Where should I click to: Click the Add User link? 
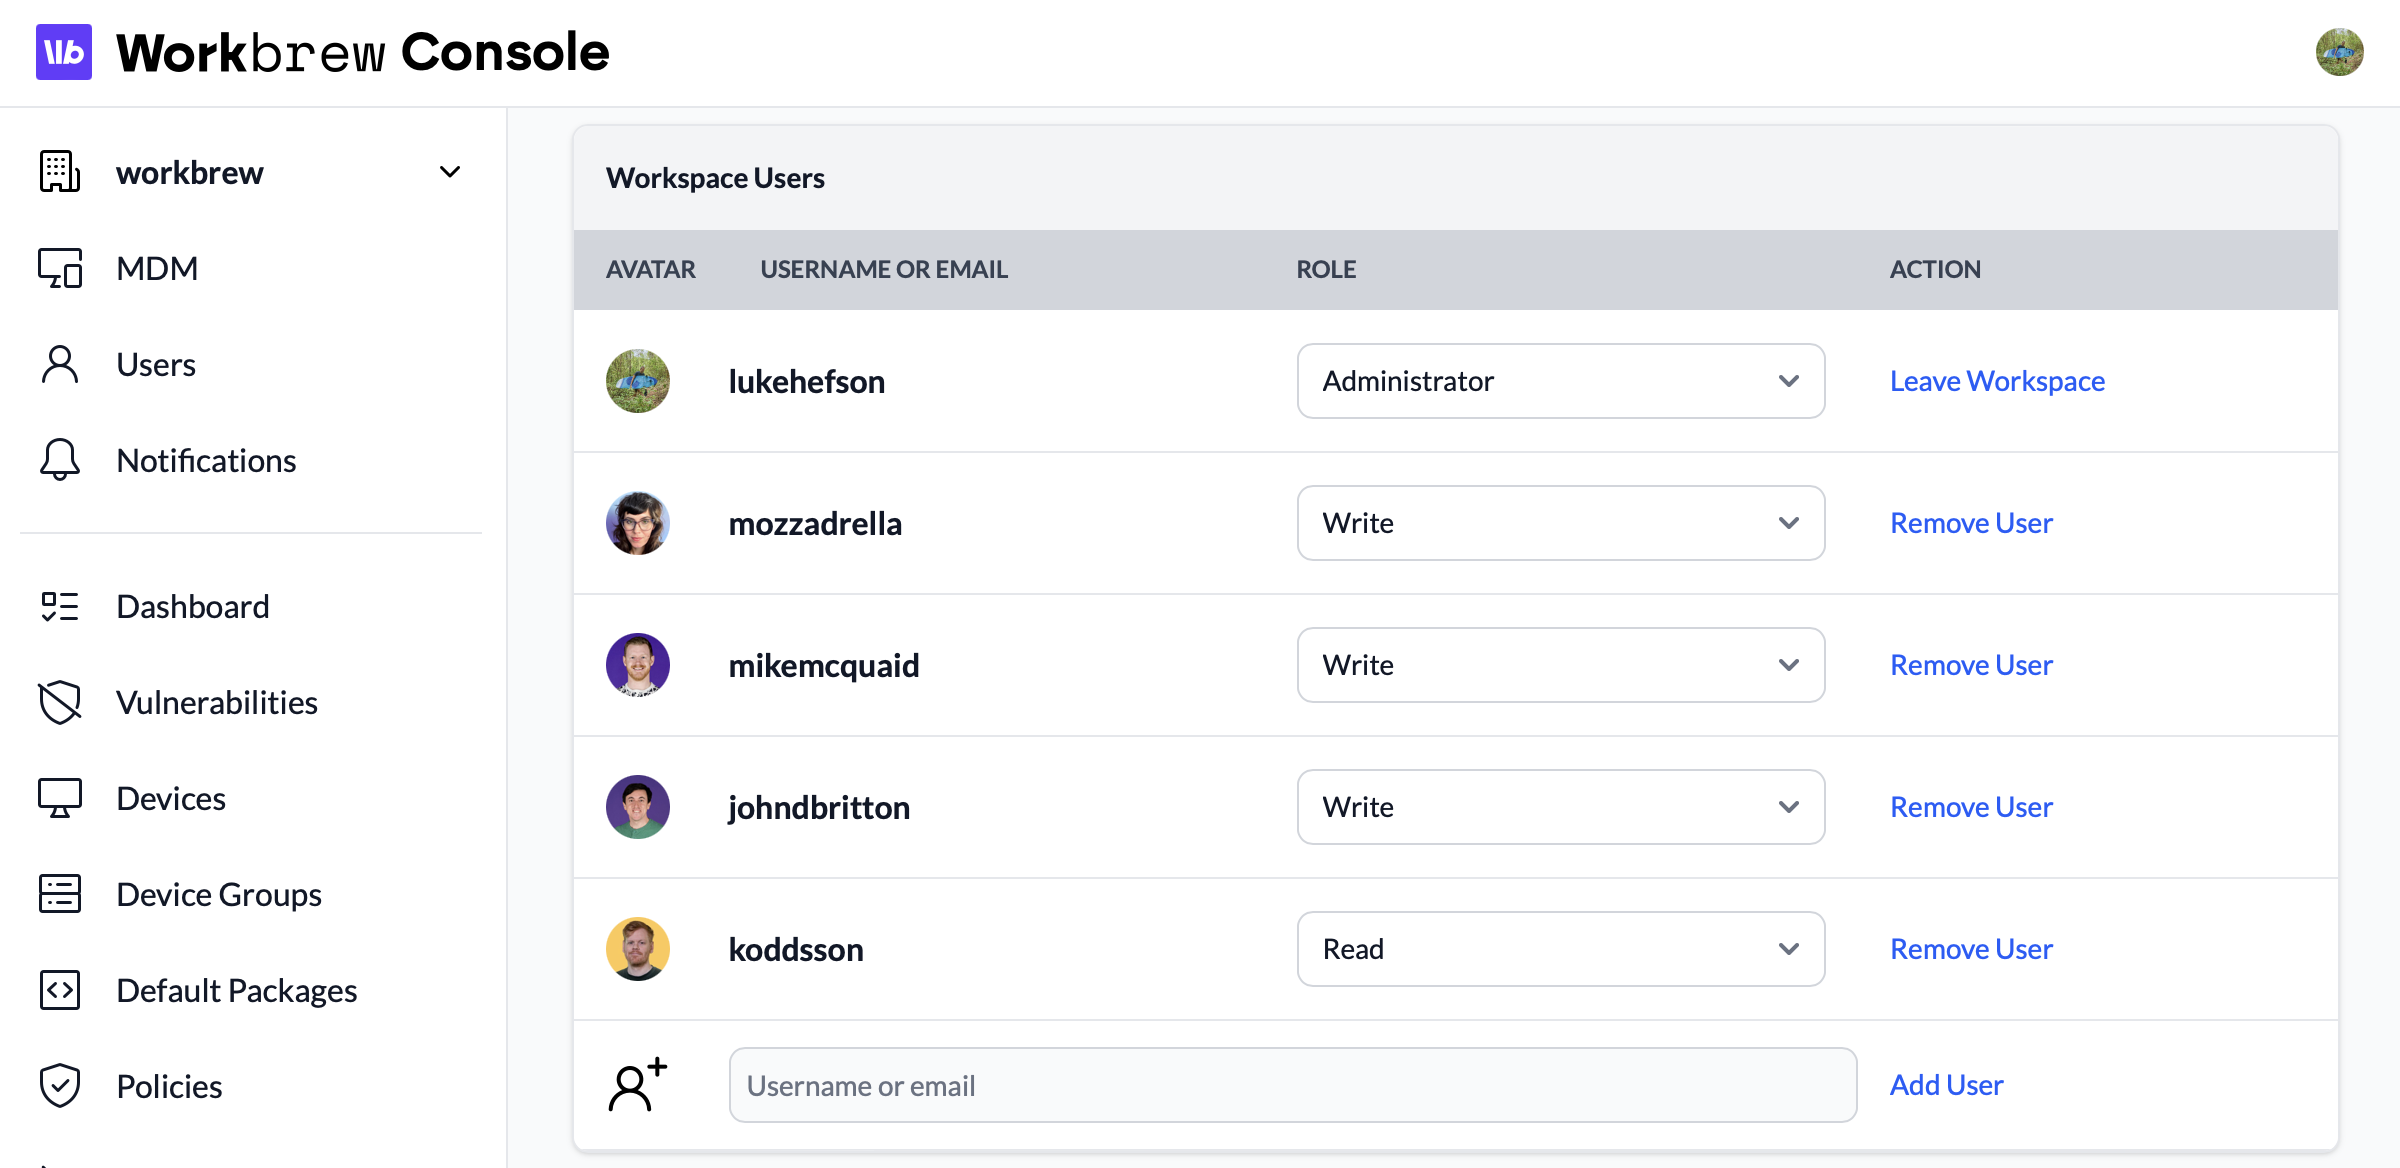1946,1085
